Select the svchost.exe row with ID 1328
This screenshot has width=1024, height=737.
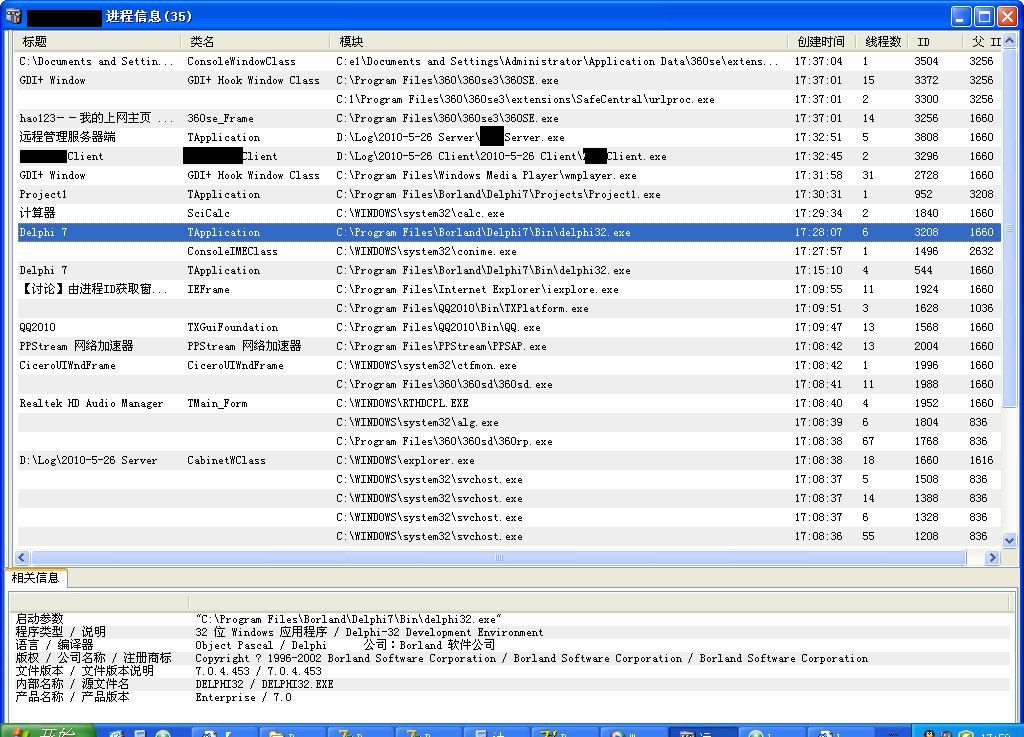point(509,517)
